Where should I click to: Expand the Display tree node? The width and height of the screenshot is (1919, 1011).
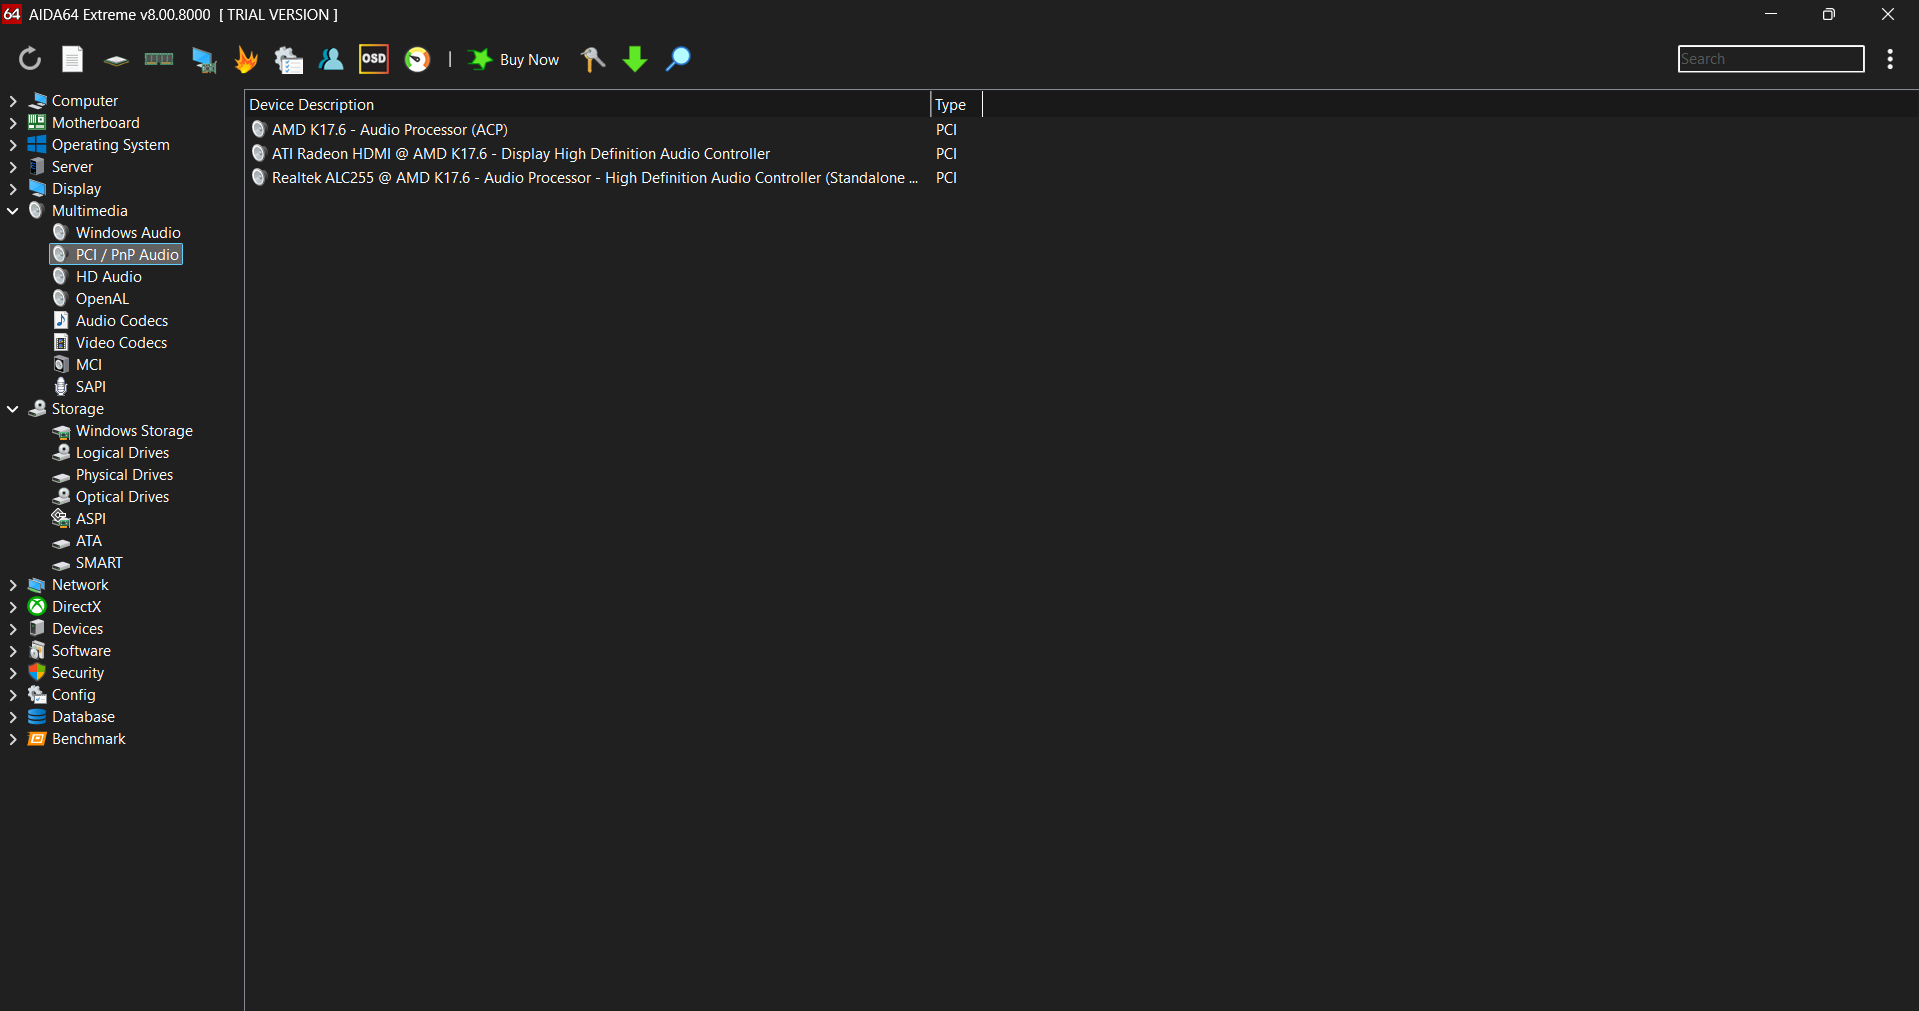click(x=13, y=189)
